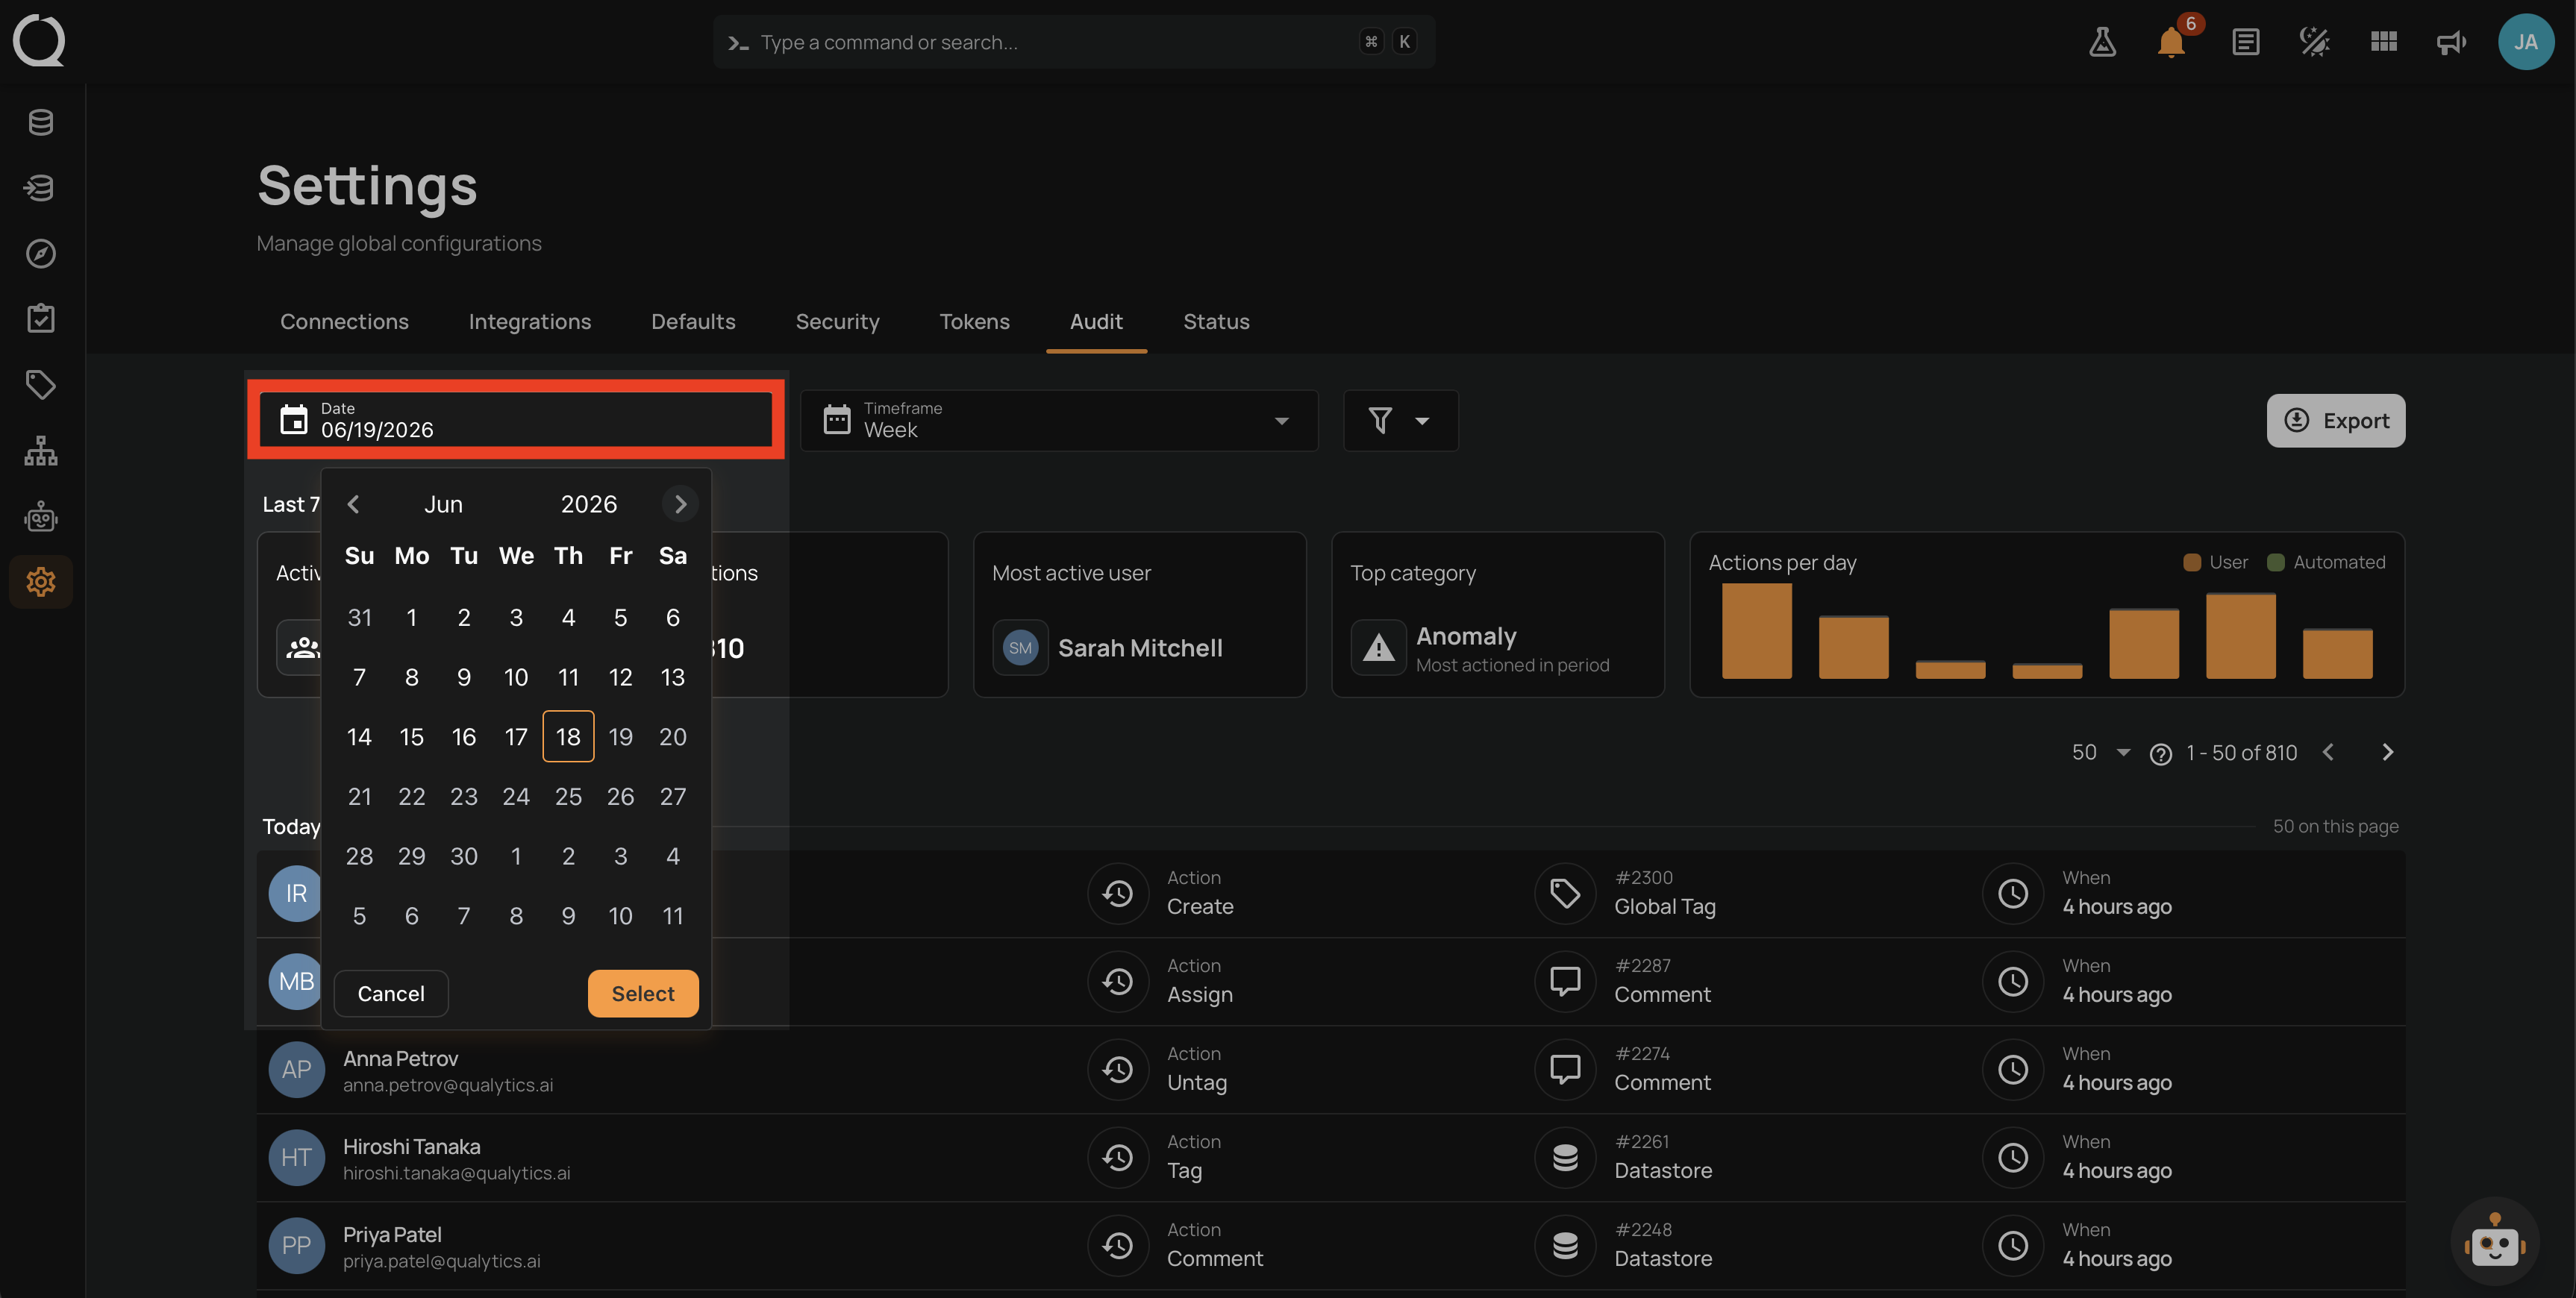The height and width of the screenshot is (1298, 2576).
Task: Switch to the Security tab
Action: (x=837, y=322)
